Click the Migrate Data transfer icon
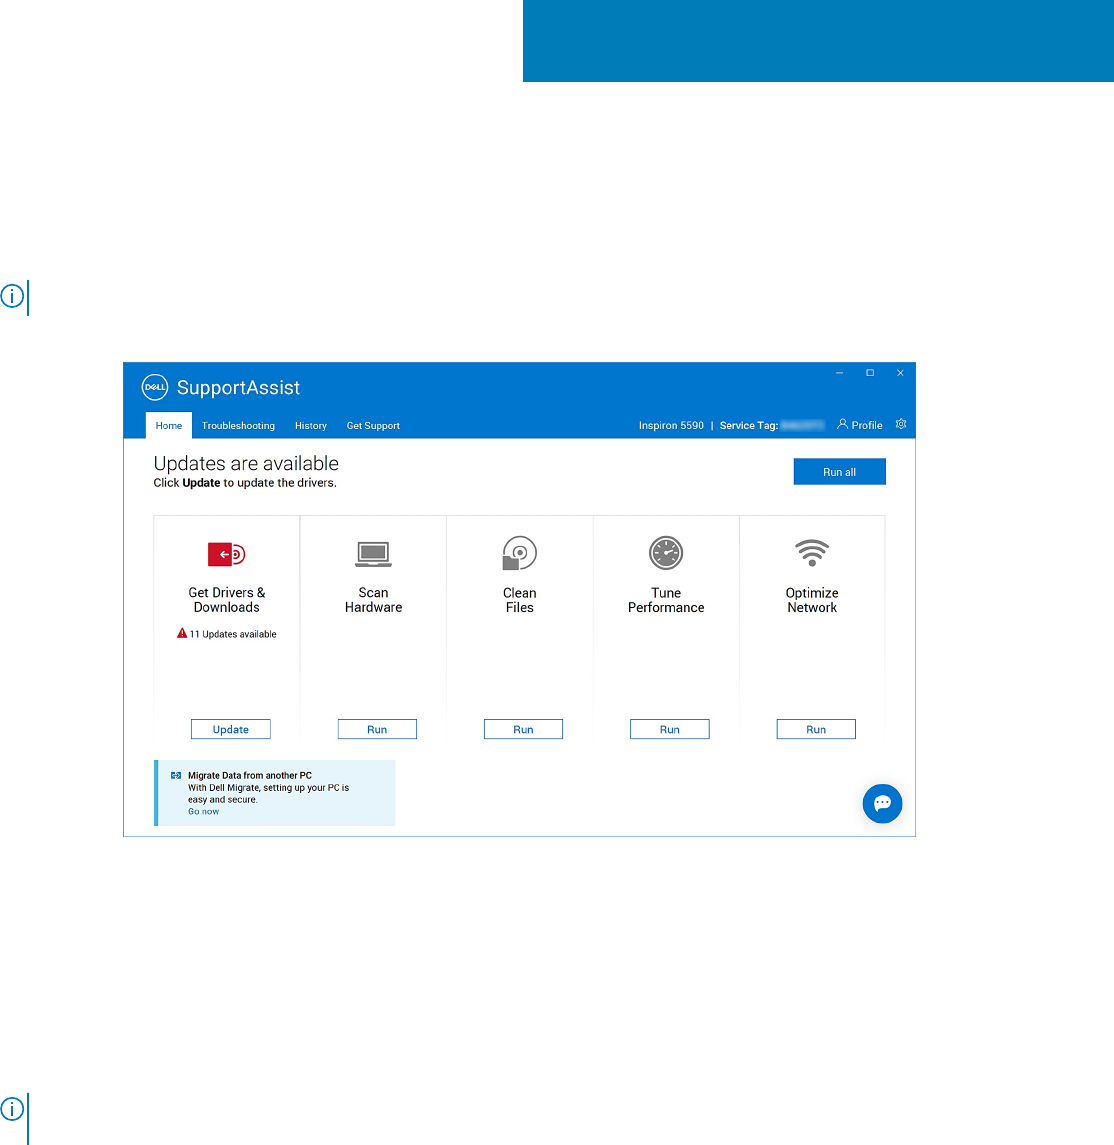 [176, 776]
